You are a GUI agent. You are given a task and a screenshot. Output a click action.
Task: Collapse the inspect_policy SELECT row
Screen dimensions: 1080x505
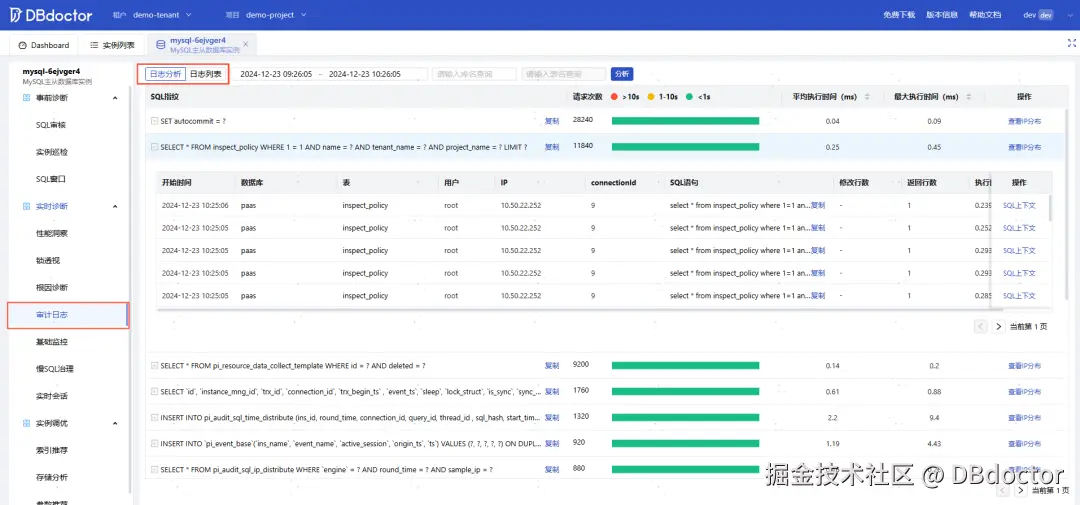coord(154,147)
